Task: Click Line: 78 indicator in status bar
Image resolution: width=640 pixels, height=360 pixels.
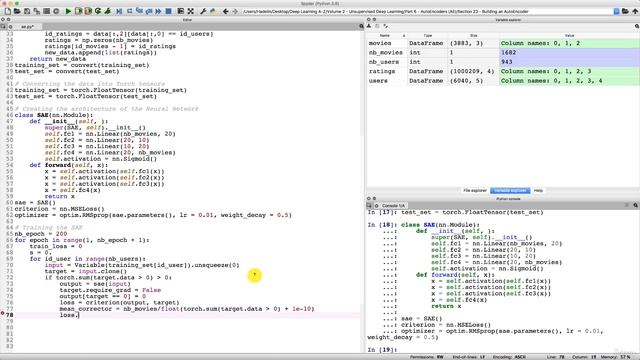Action: (x=556, y=357)
